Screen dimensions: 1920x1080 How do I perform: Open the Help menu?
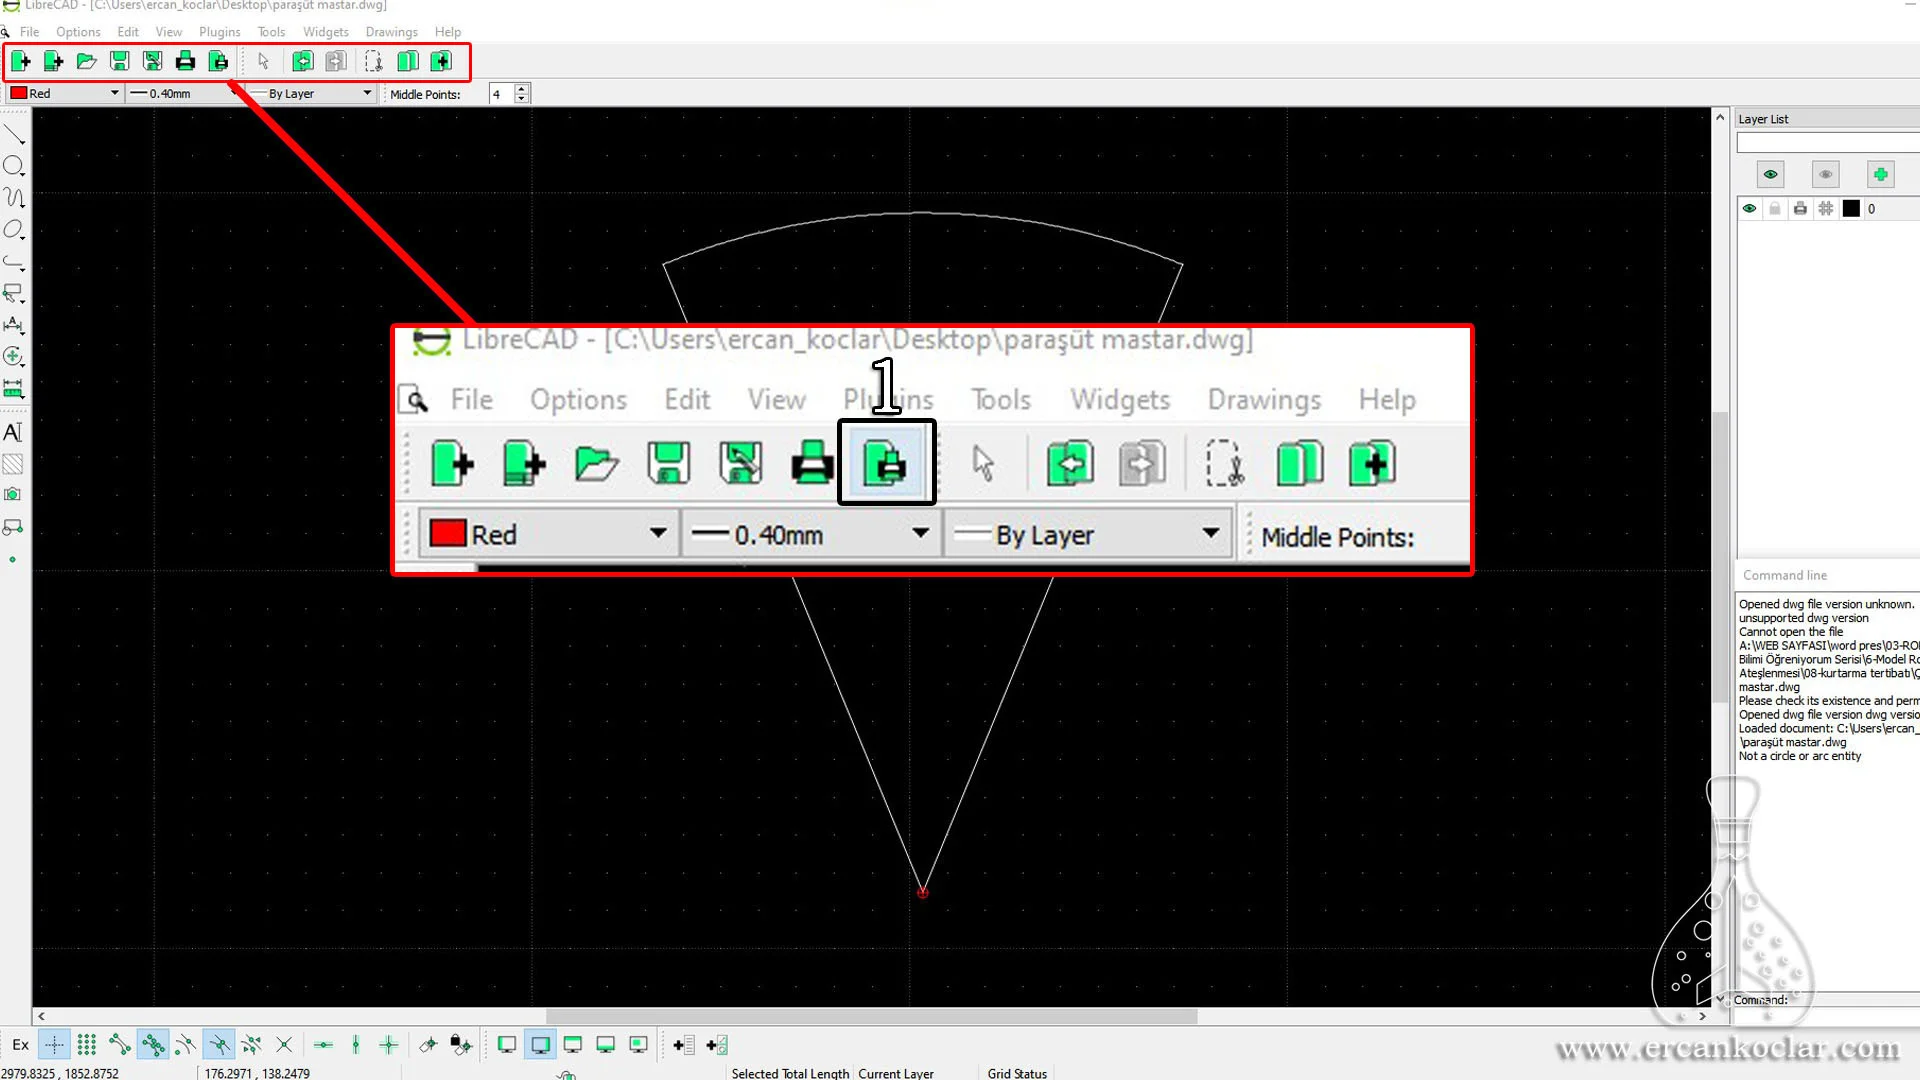(448, 32)
